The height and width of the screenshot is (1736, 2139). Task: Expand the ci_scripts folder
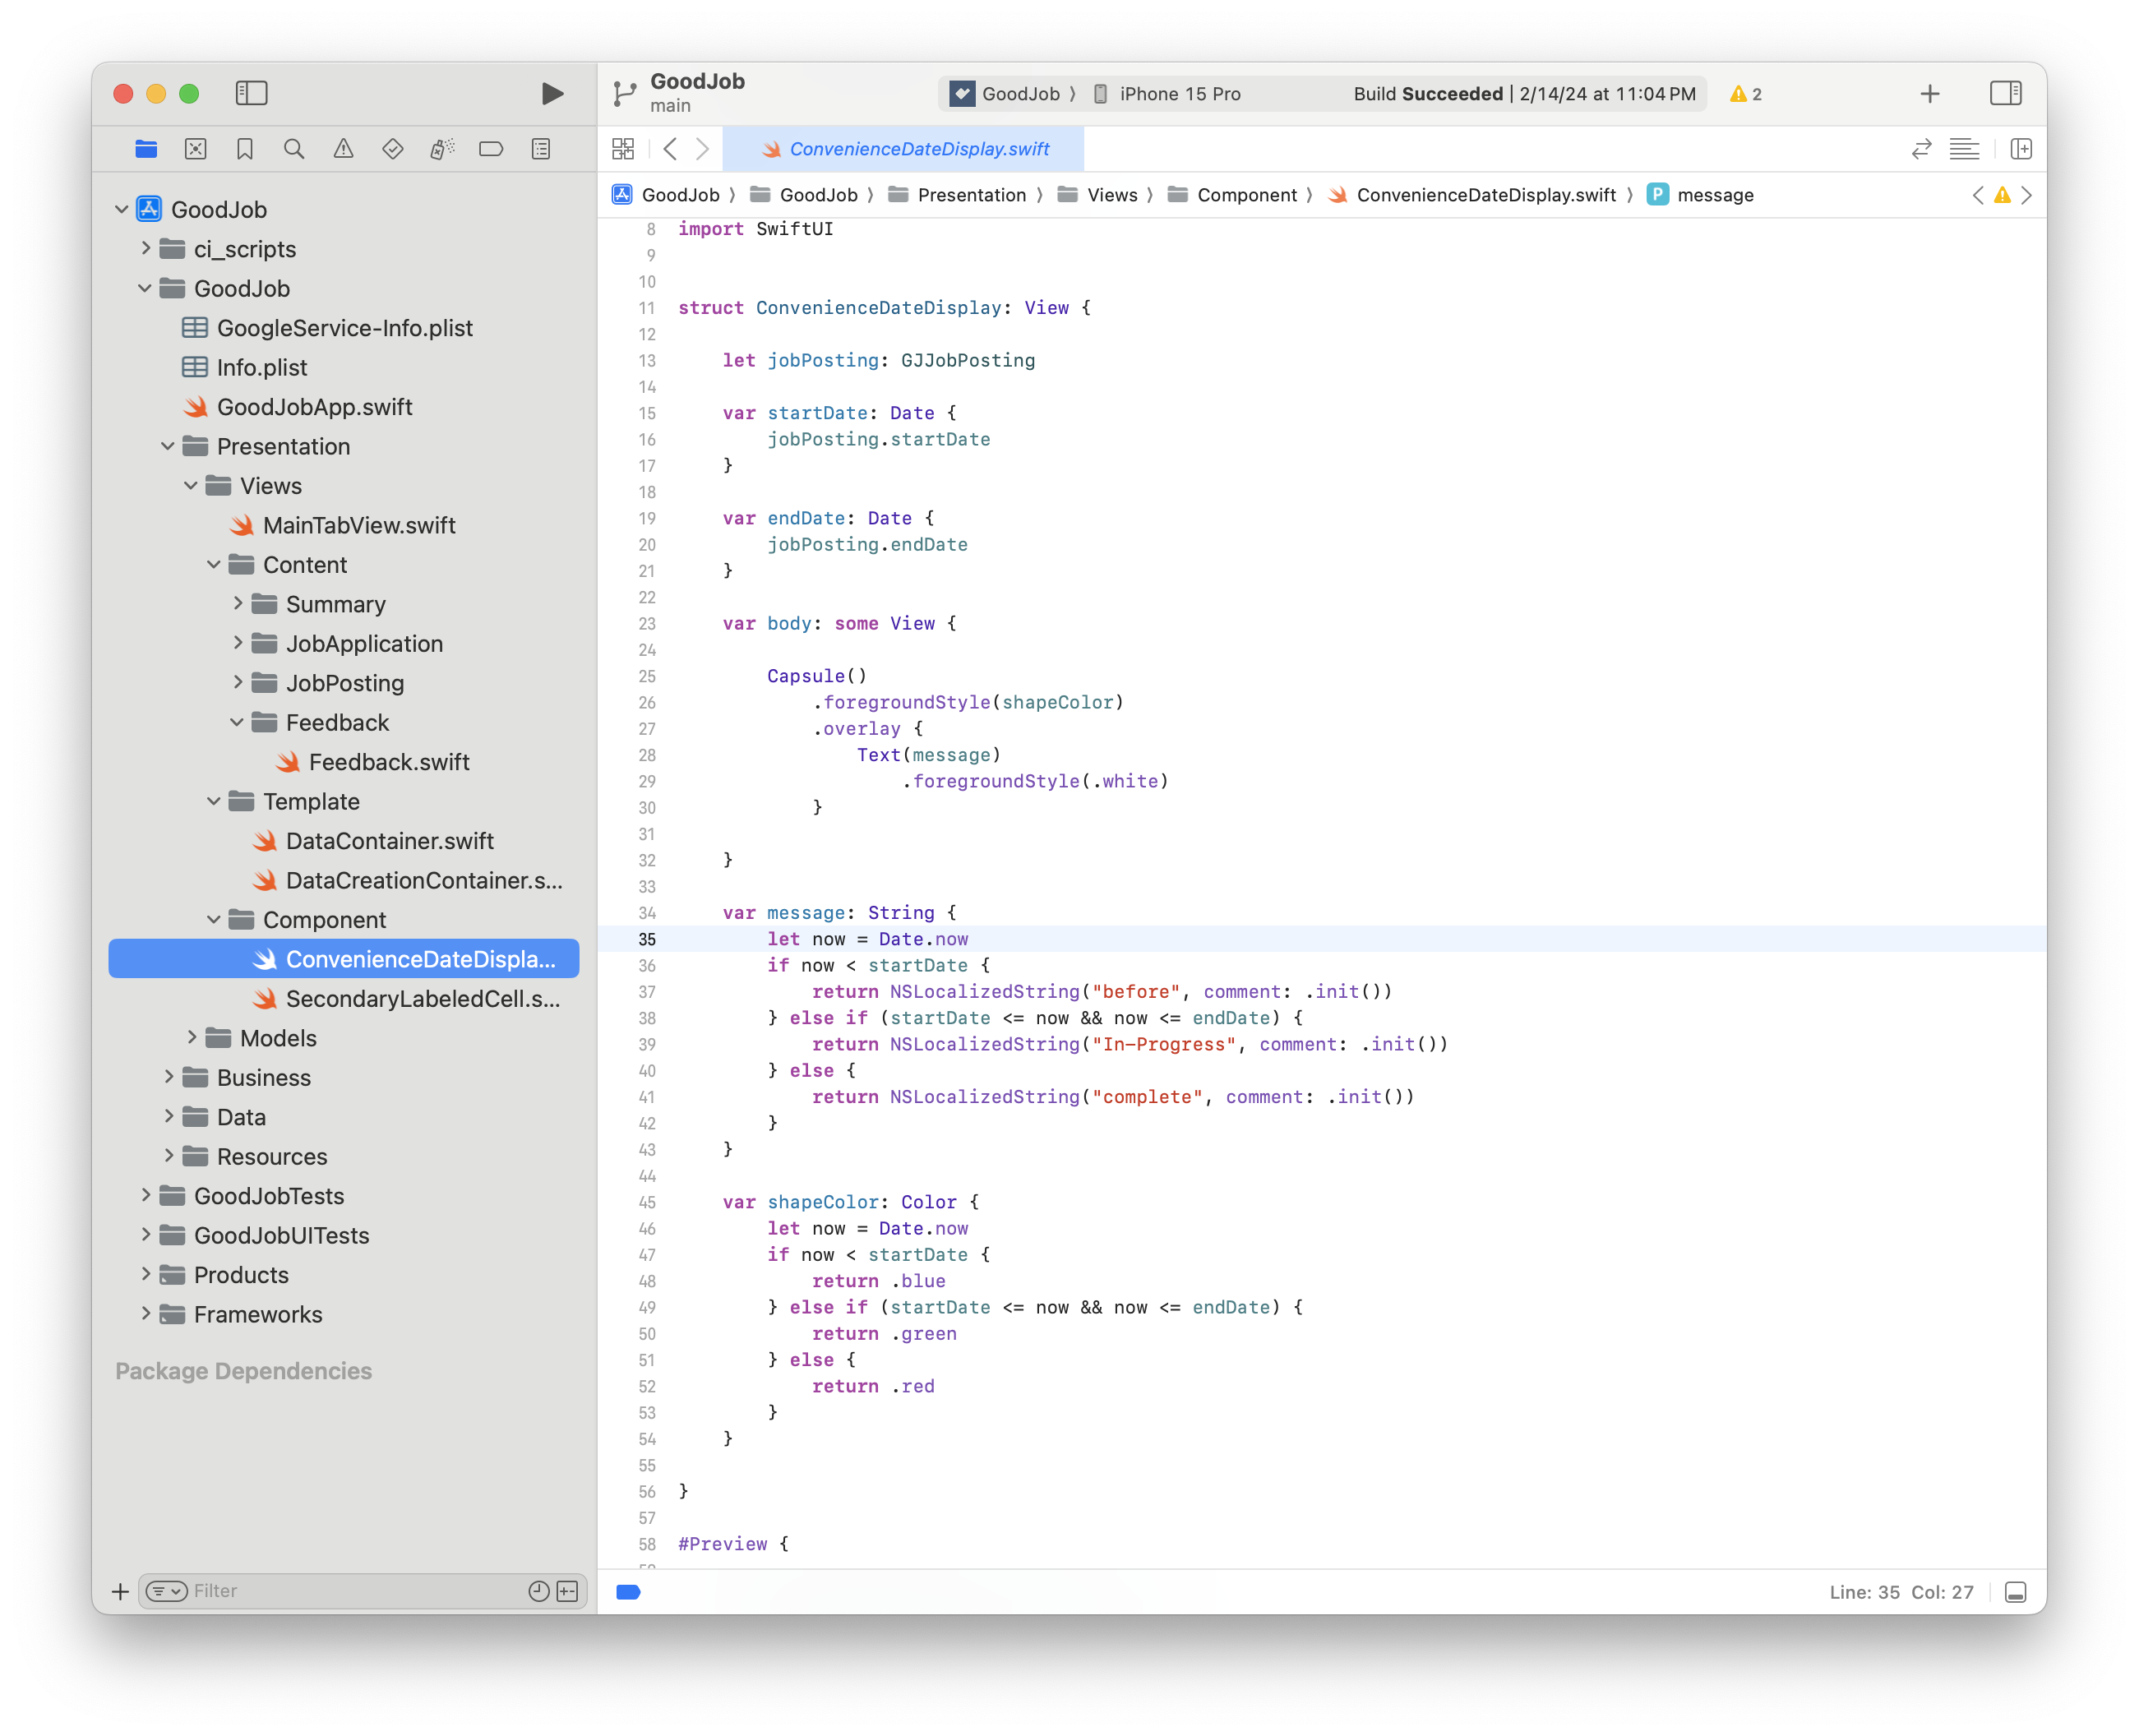(x=146, y=248)
